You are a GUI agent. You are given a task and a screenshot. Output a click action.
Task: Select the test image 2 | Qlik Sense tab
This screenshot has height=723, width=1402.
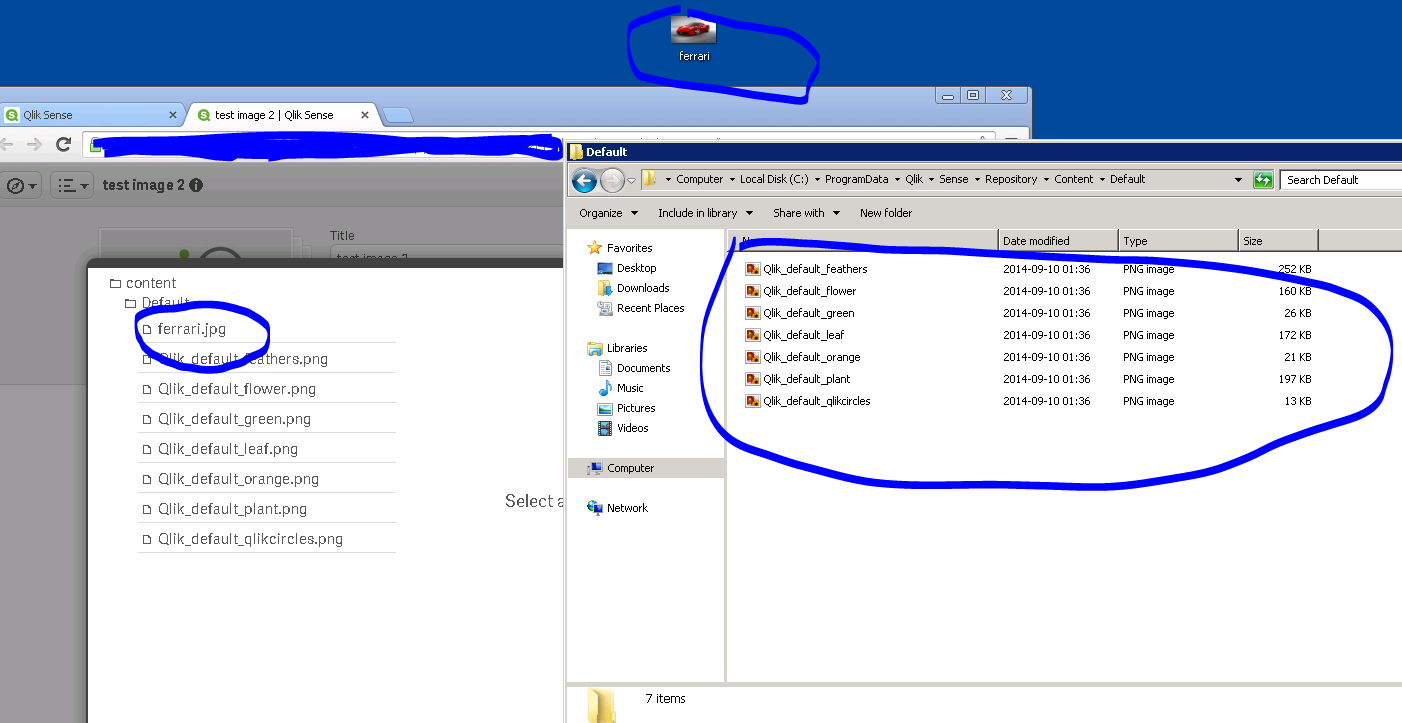click(282, 115)
